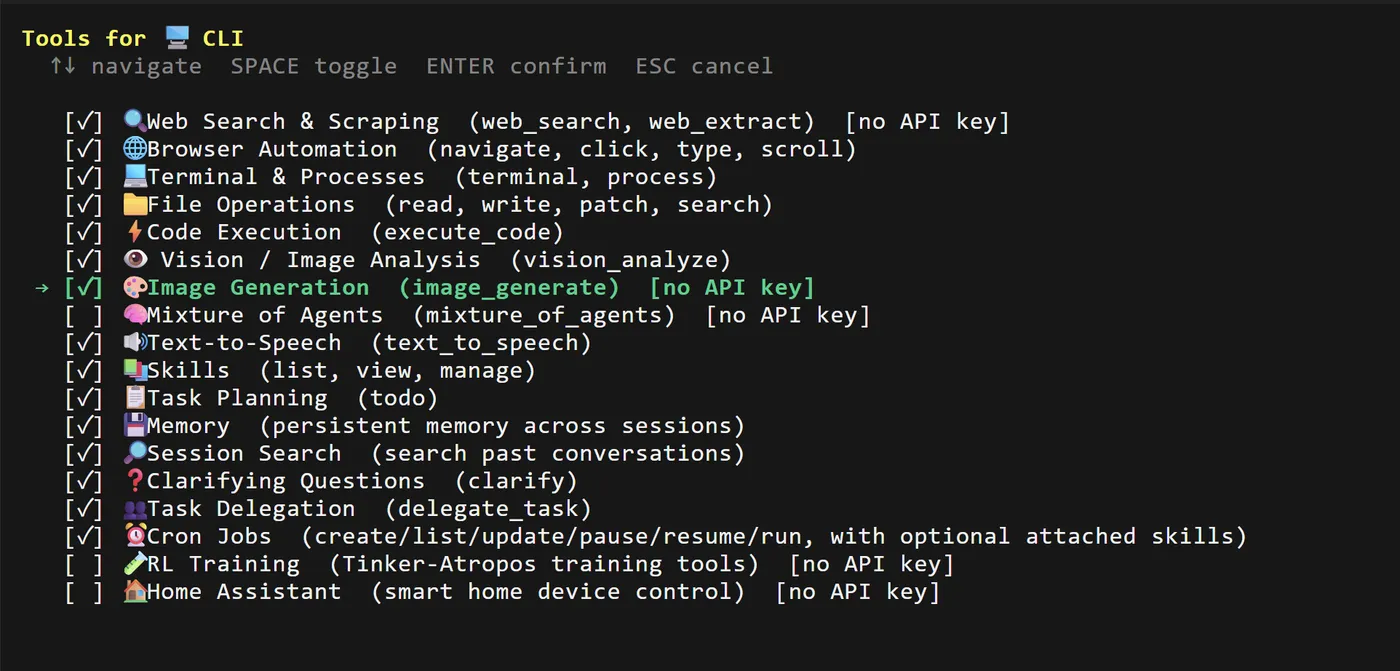The image size is (1400, 671).
Task: Click the floppy disk Memory icon
Action: click(134, 425)
